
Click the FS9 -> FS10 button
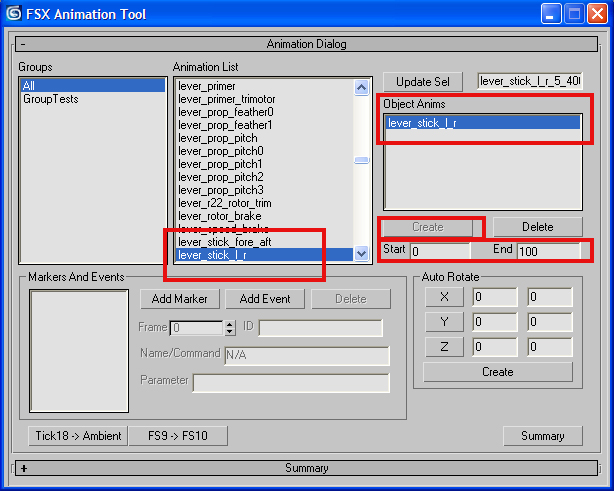pyautogui.click(x=178, y=436)
